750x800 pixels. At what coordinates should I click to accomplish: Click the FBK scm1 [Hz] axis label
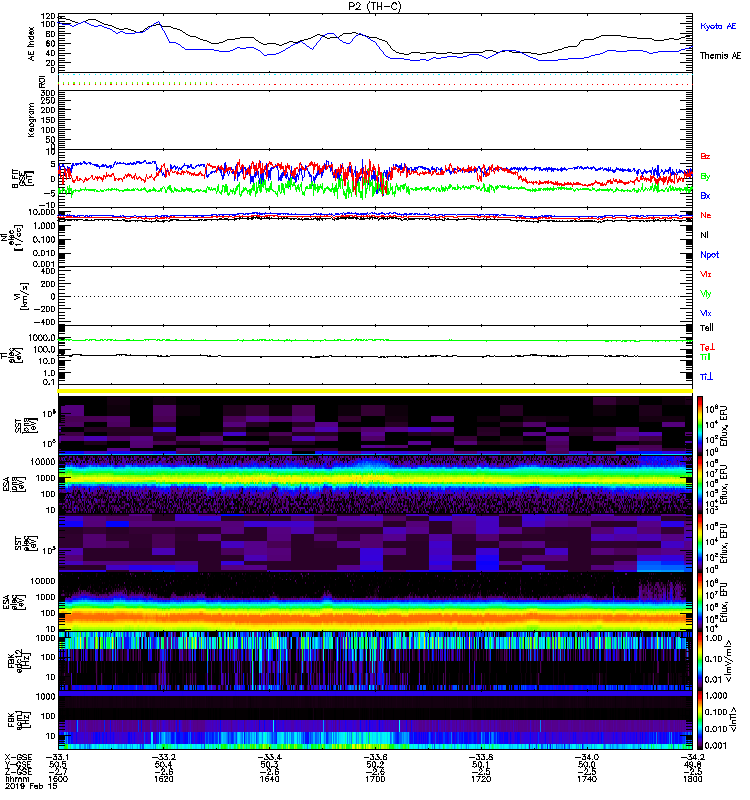click(x=19, y=719)
